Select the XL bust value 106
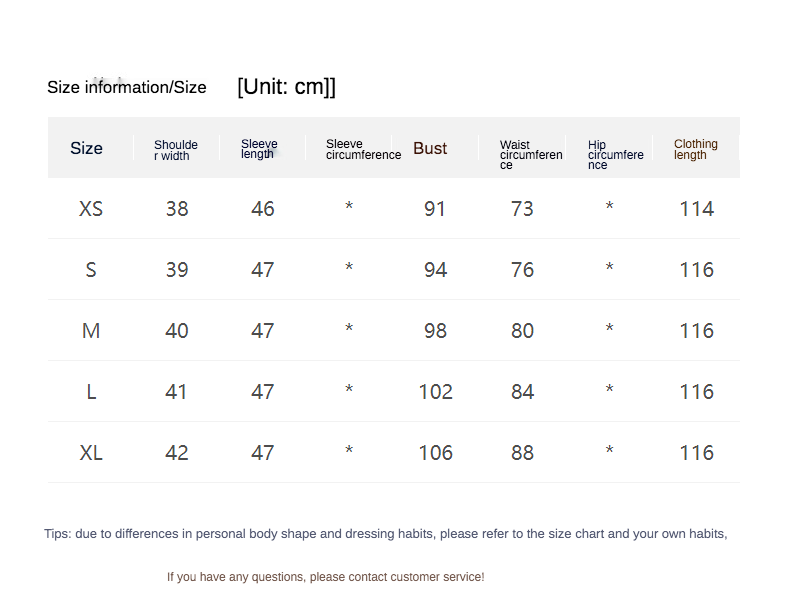This screenshot has width=789, height=602. pos(435,453)
